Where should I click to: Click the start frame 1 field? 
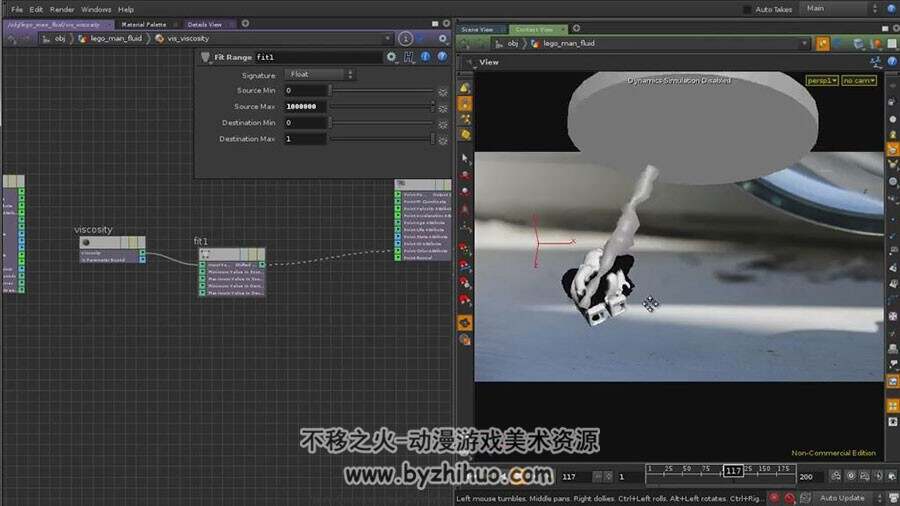coord(630,477)
